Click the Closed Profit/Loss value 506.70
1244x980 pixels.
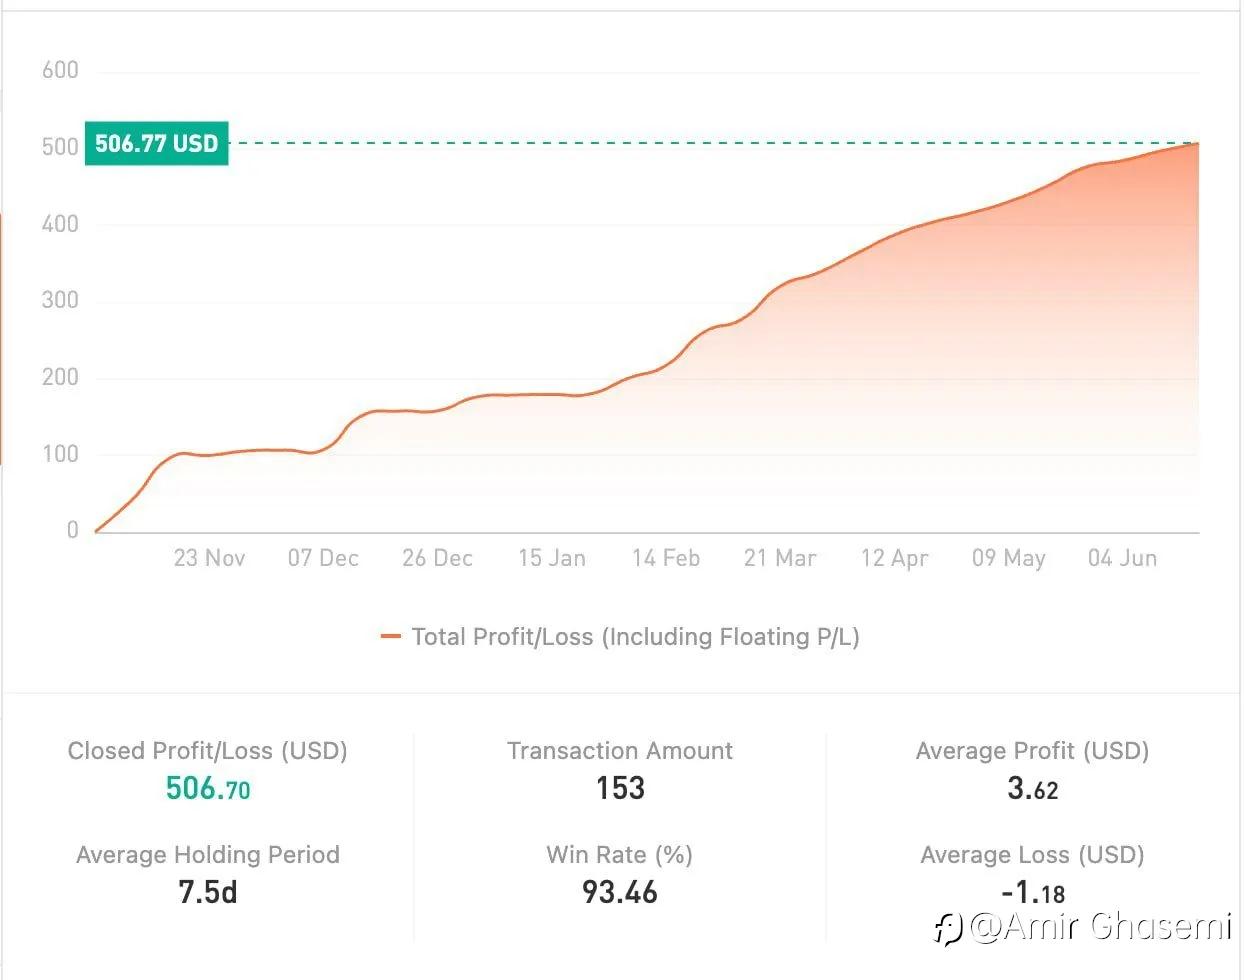click(x=208, y=789)
